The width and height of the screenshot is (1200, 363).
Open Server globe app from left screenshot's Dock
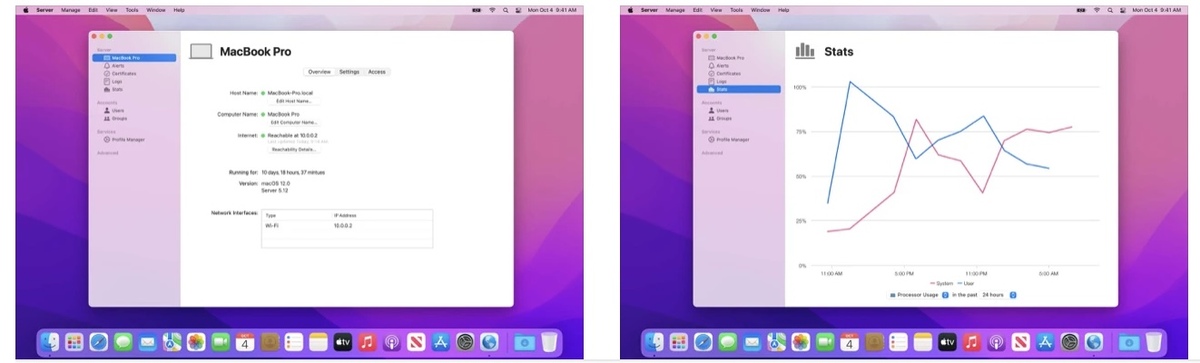(x=489, y=341)
